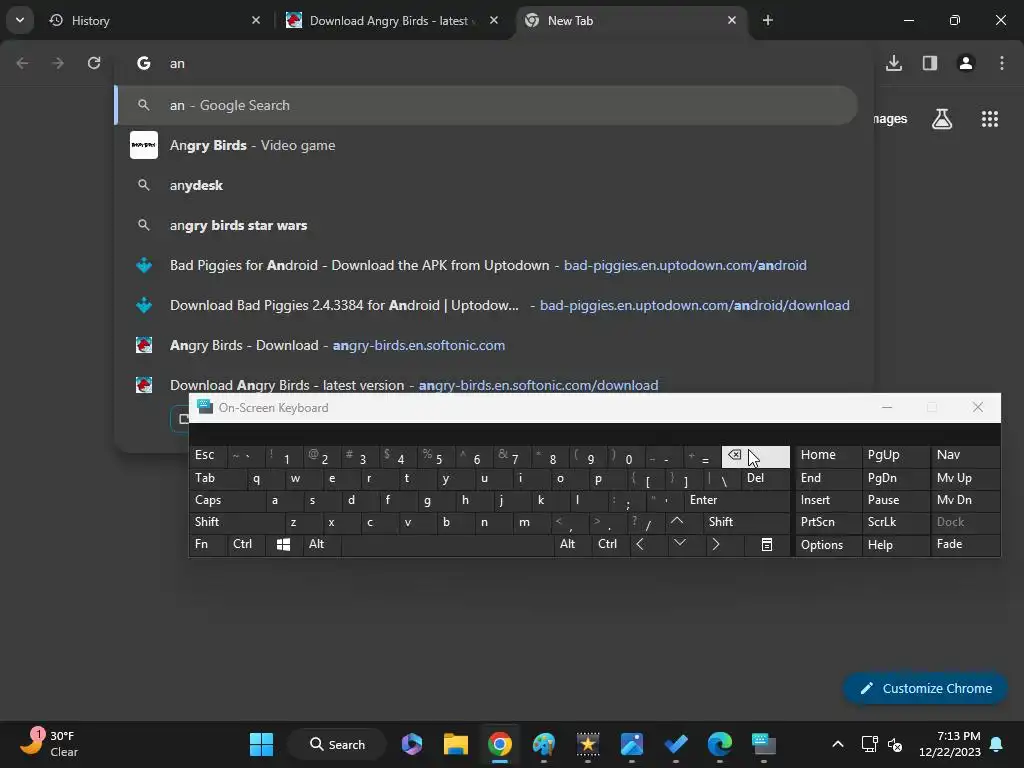1024x768 pixels.
Task: Open a new tab with plus button
Action: (x=768, y=20)
